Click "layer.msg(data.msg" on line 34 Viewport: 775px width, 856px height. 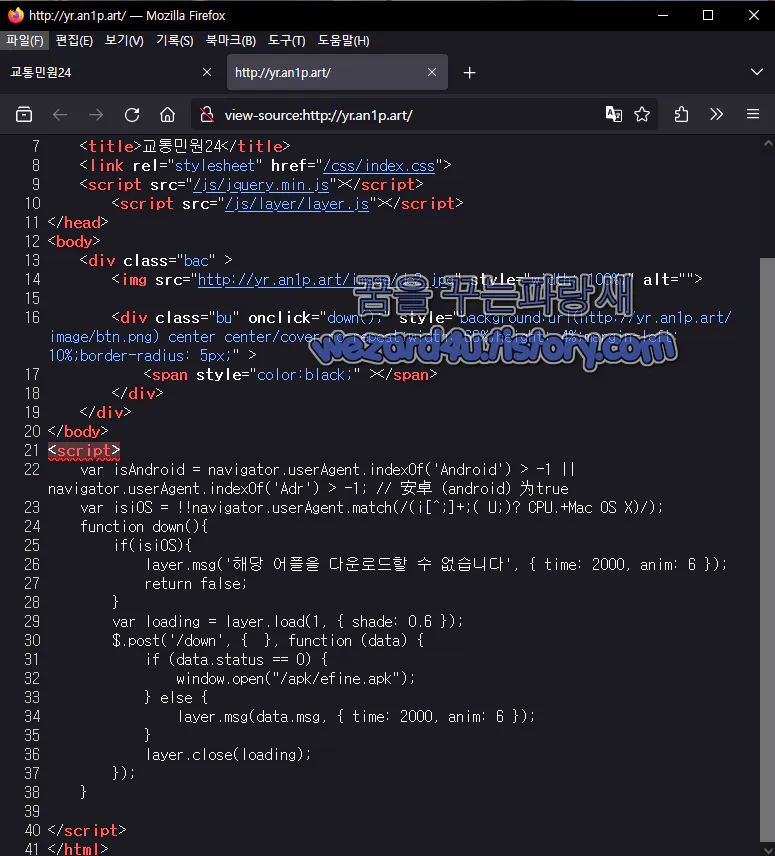(252, 716)
